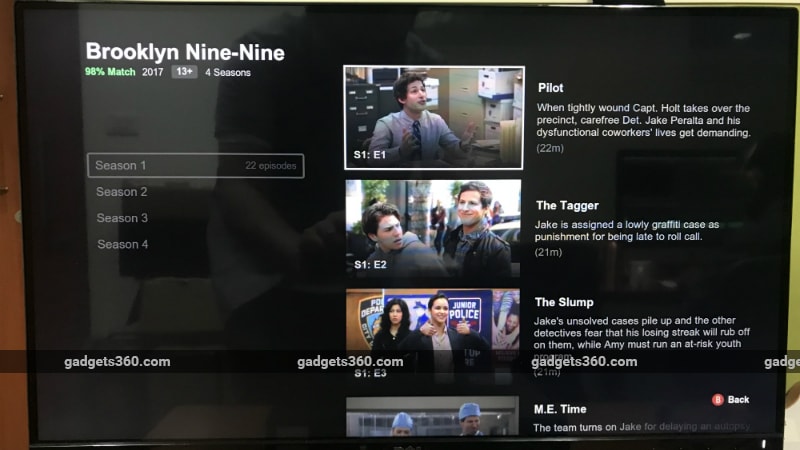Select The Tagger episode title

click(x=567, y=205)
